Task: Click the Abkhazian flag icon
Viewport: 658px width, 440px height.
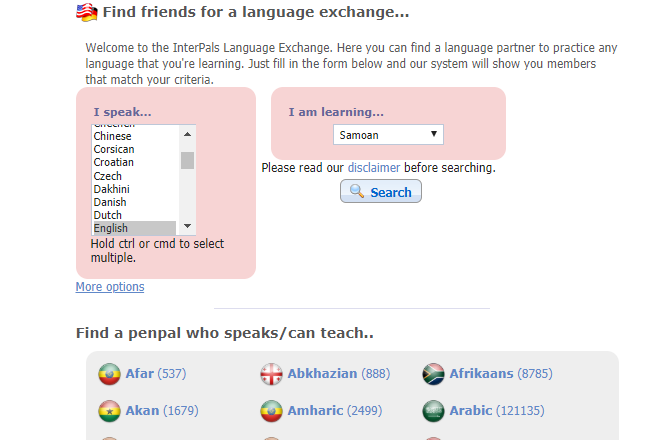Action: (271, 375)
